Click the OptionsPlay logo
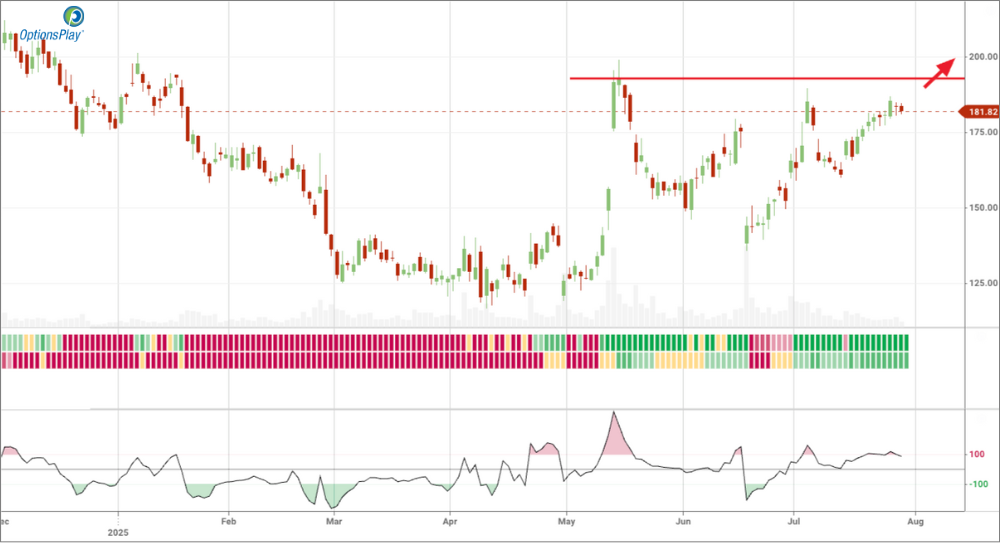This screenshot has height=543, width=1000. (x=52, y=24)
